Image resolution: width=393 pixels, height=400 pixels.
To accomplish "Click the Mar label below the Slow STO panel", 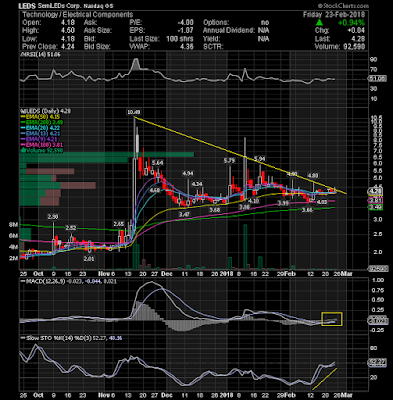I will tap(348, 395).
